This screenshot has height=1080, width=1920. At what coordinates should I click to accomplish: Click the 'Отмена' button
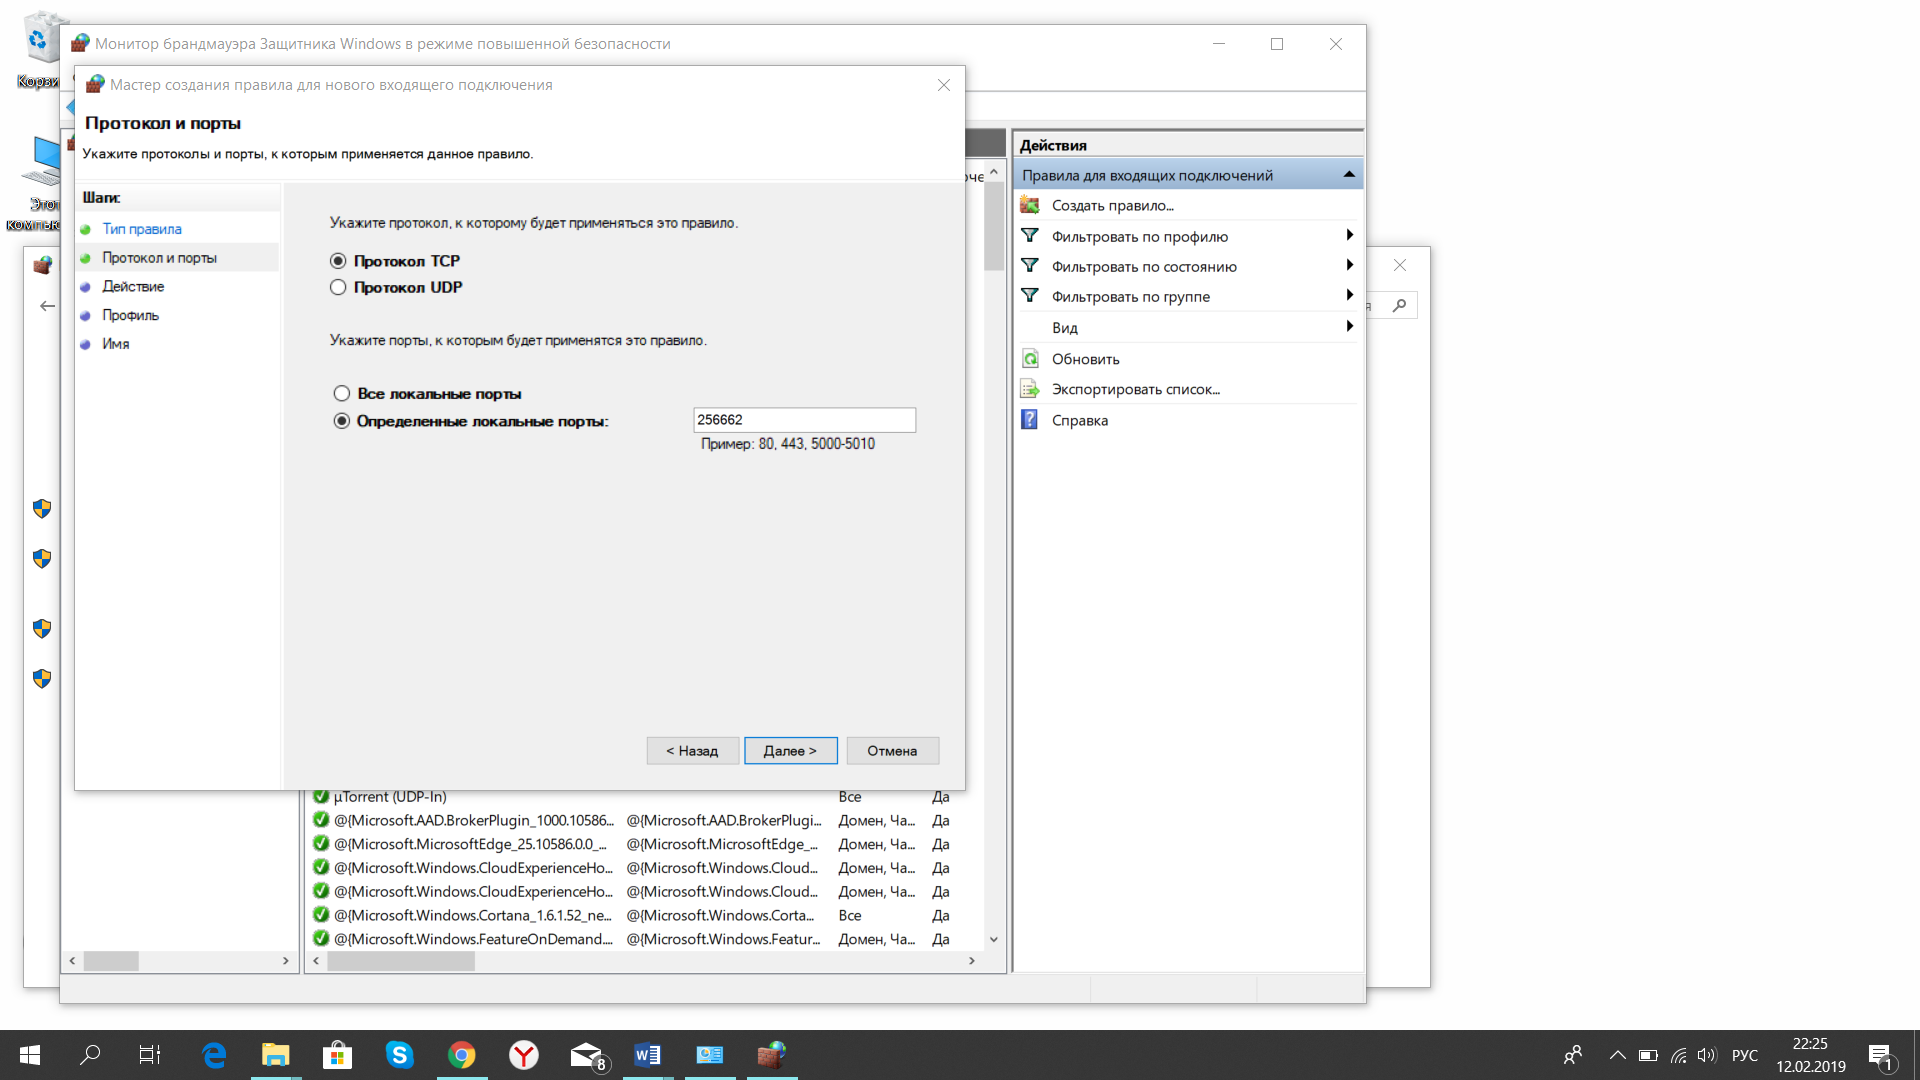pyautogui.click(x=892, y=751)
